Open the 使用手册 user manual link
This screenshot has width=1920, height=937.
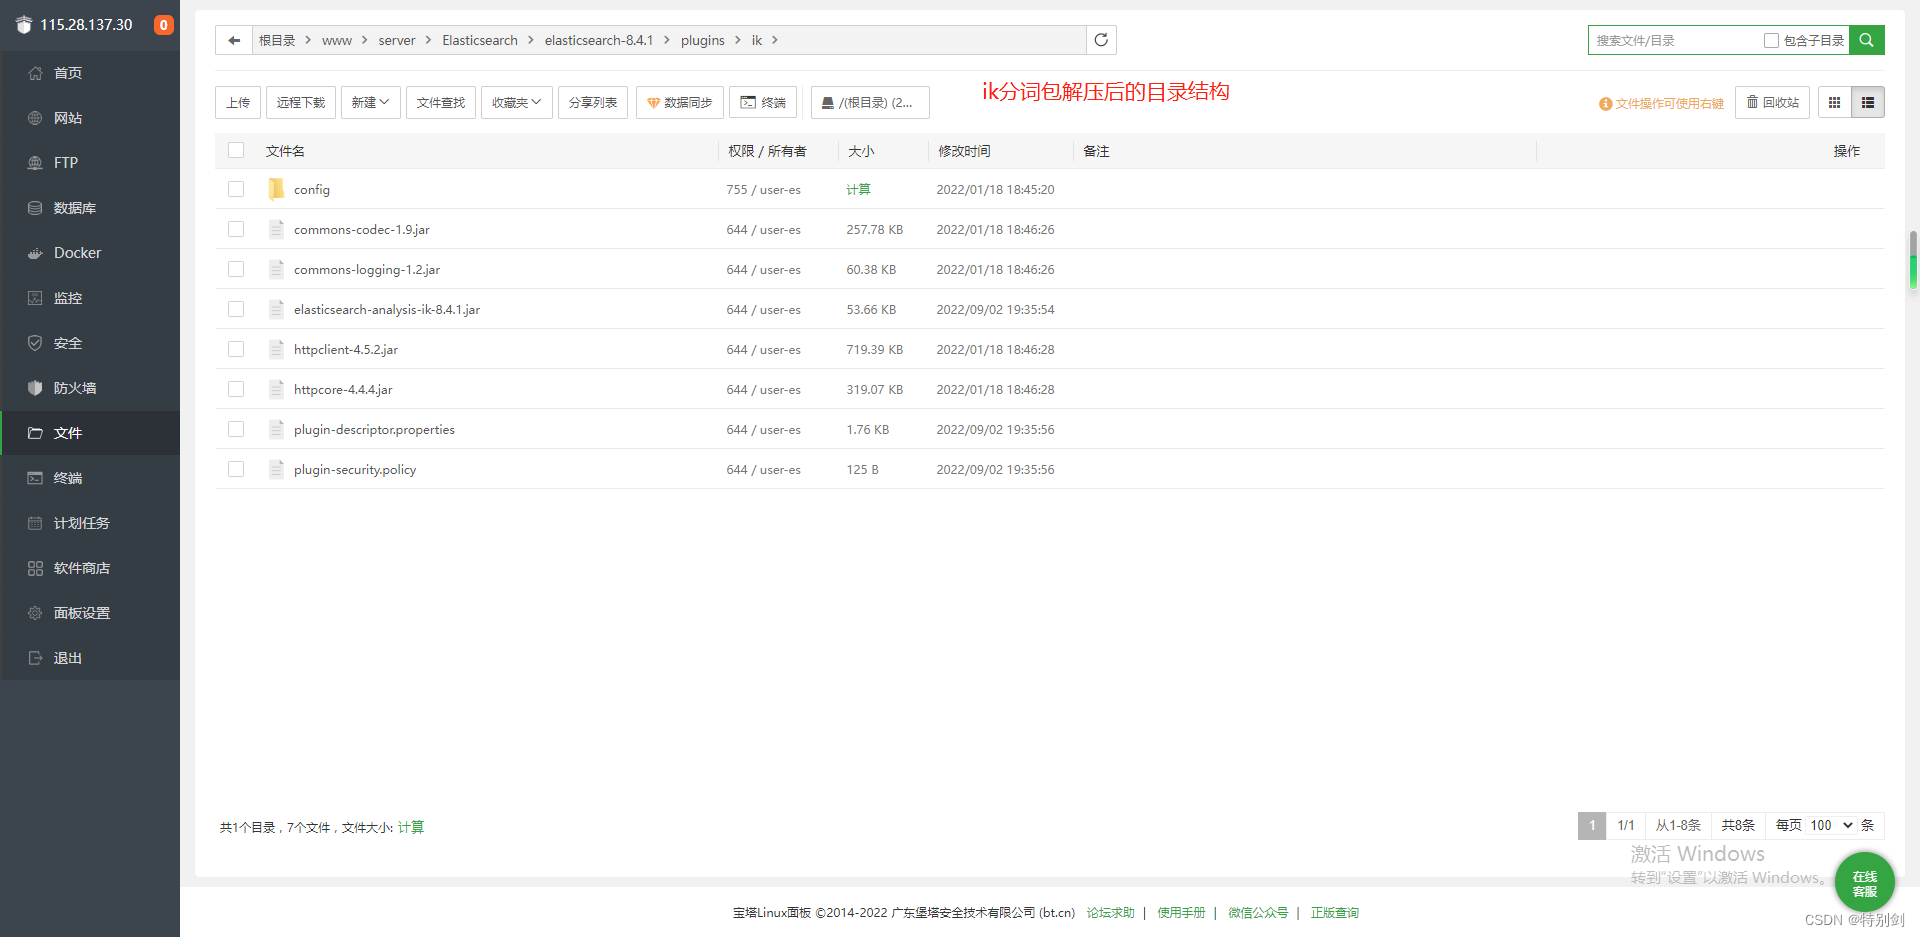1181,912
